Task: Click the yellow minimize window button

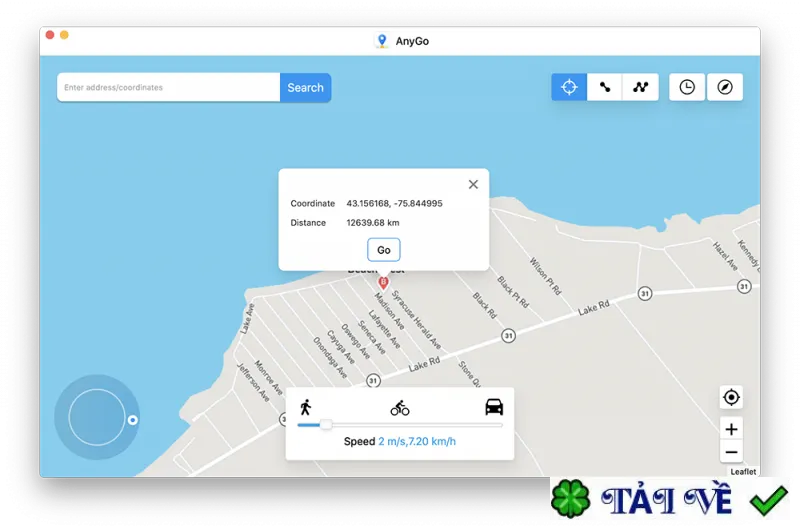Action: pyautogui.click(x=64, y=35)
